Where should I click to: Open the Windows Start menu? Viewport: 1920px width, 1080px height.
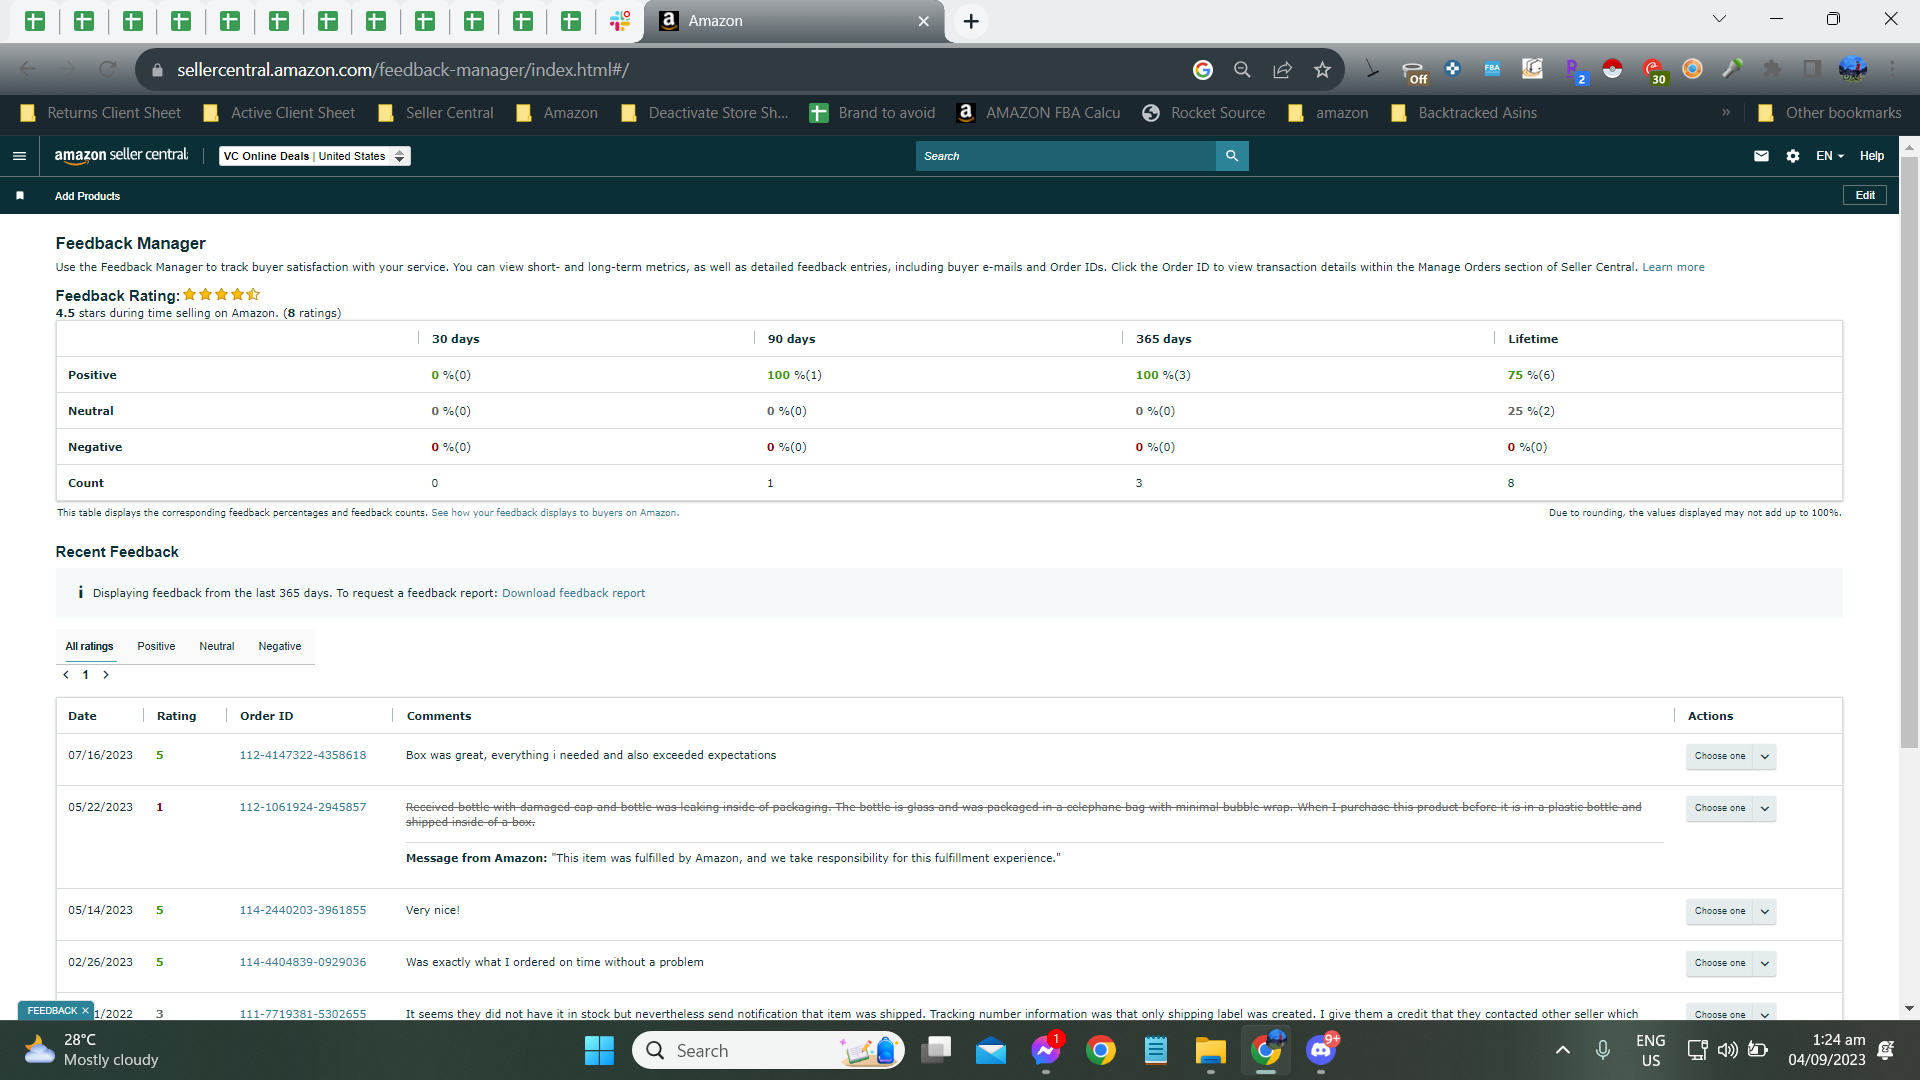tap(599, 1050)
